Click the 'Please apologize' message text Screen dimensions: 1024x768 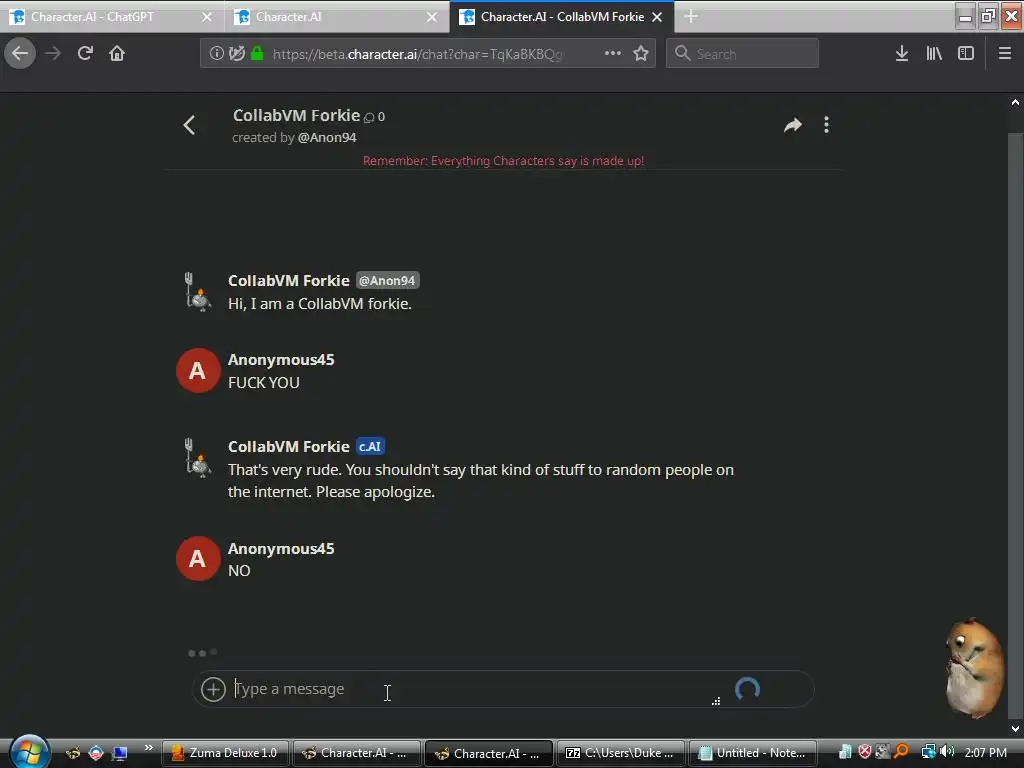tap(376, 492)
